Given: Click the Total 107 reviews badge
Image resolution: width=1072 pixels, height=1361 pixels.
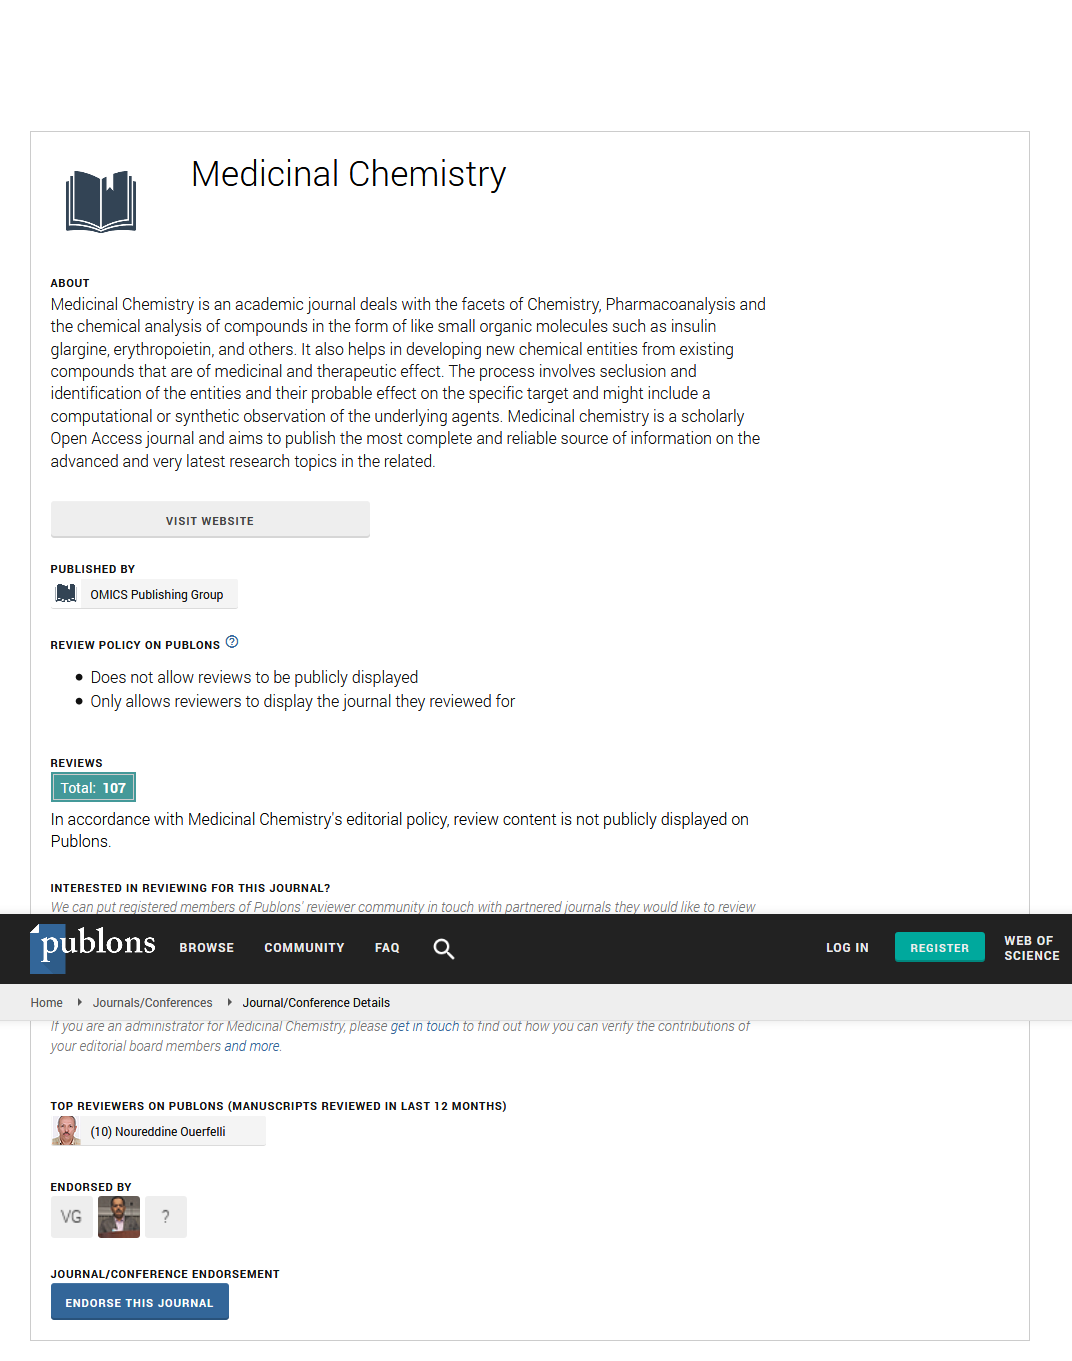Looking at the screenshot, I should [x=93, y=788].
